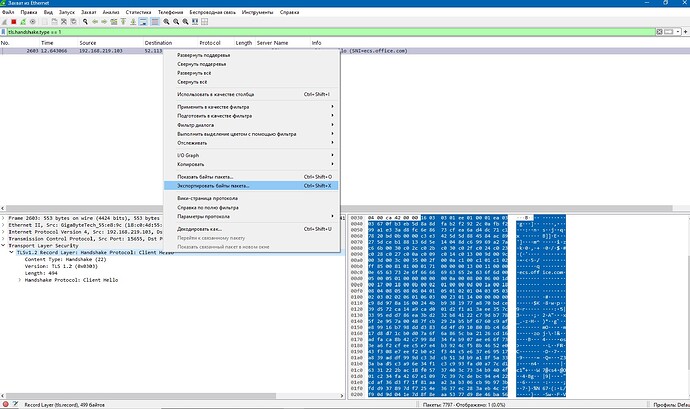Click the display filter input field
The width and height of the screenshot is (690, 409).
coord(300,32)
